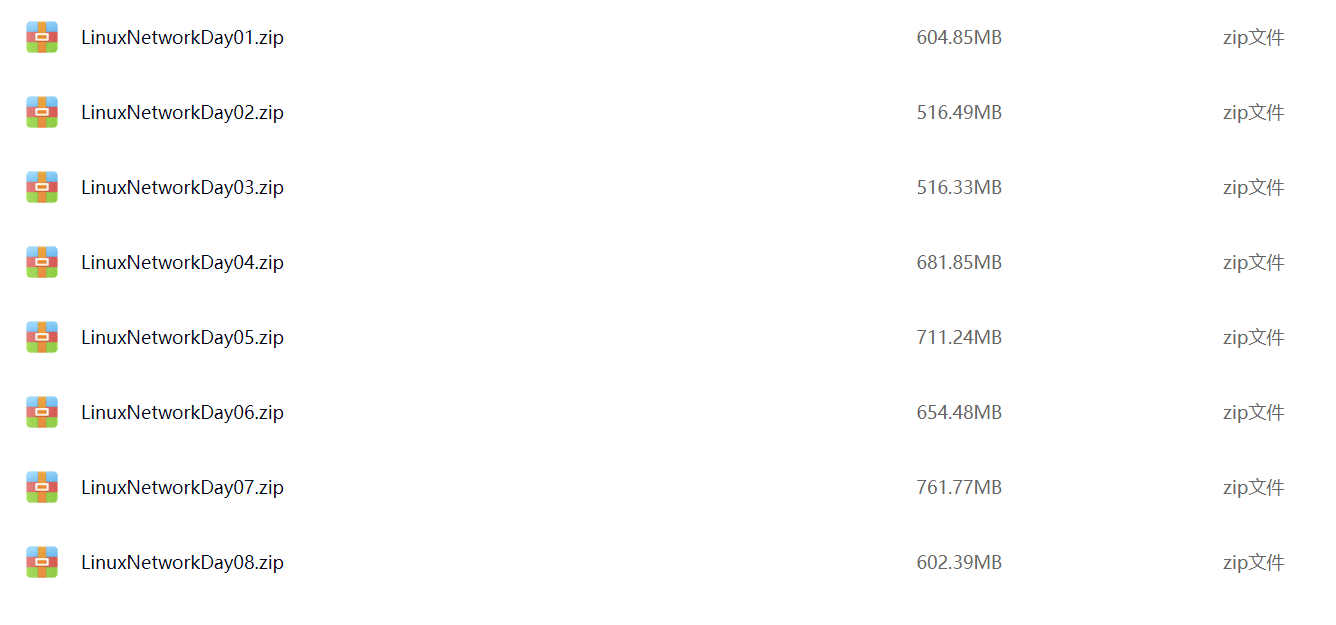Image resolution: width=1336 pixels, height=625 pixels.
Task: Click the 711.24MB file size value
Action: [958, 338]
